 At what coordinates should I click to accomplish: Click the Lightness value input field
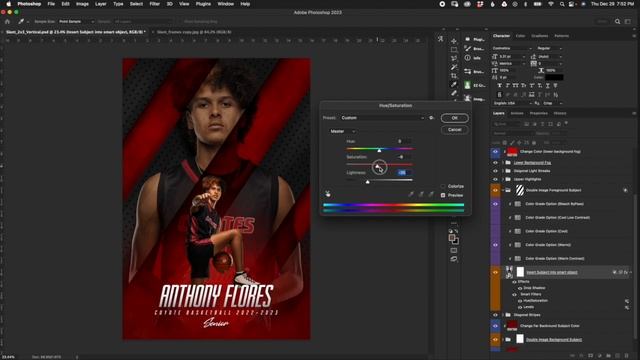click(404, 173)
